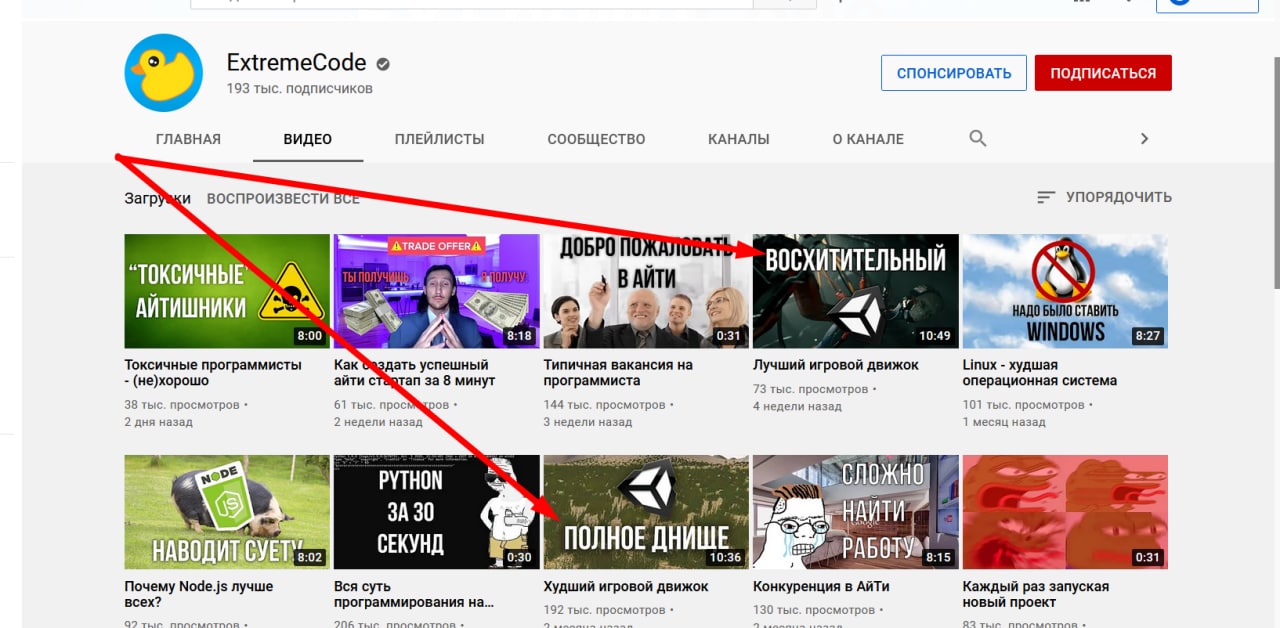Screen dimensions: 1280x628
Task: Open the Добро пожаловать в айти thumbnail
Action: (646, 291)
